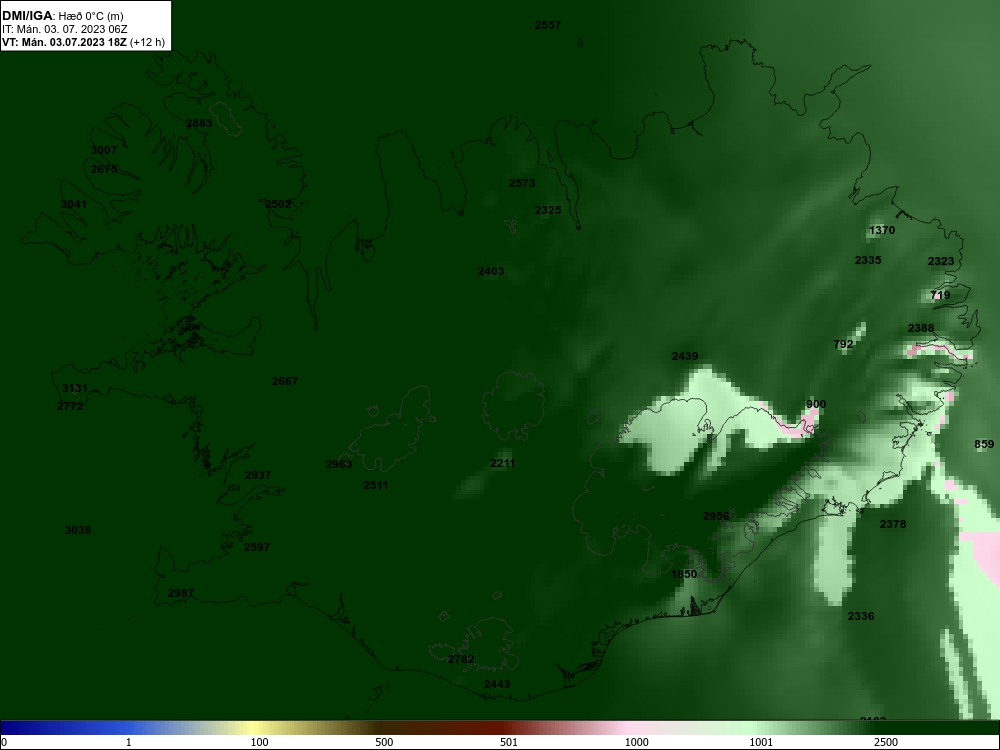Click the 2323 map value
This screenshot has width=1000, height=750.
[x=941, y=261]
